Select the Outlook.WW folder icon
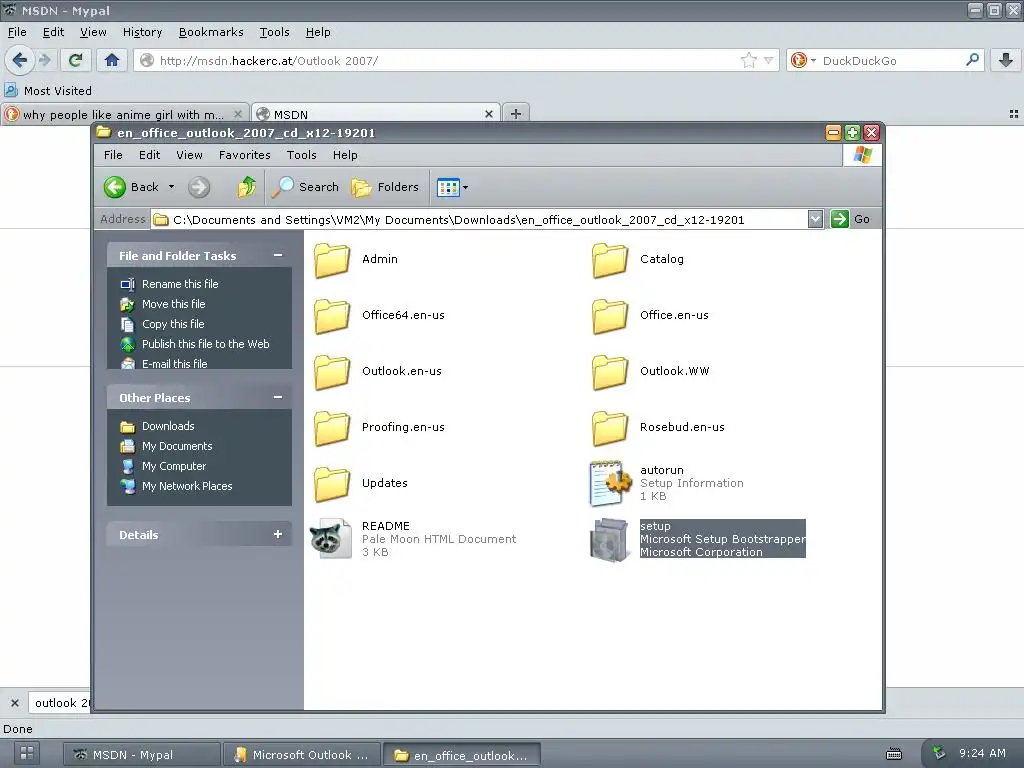This screenshot has height=768, width=1024. point(610,372)
